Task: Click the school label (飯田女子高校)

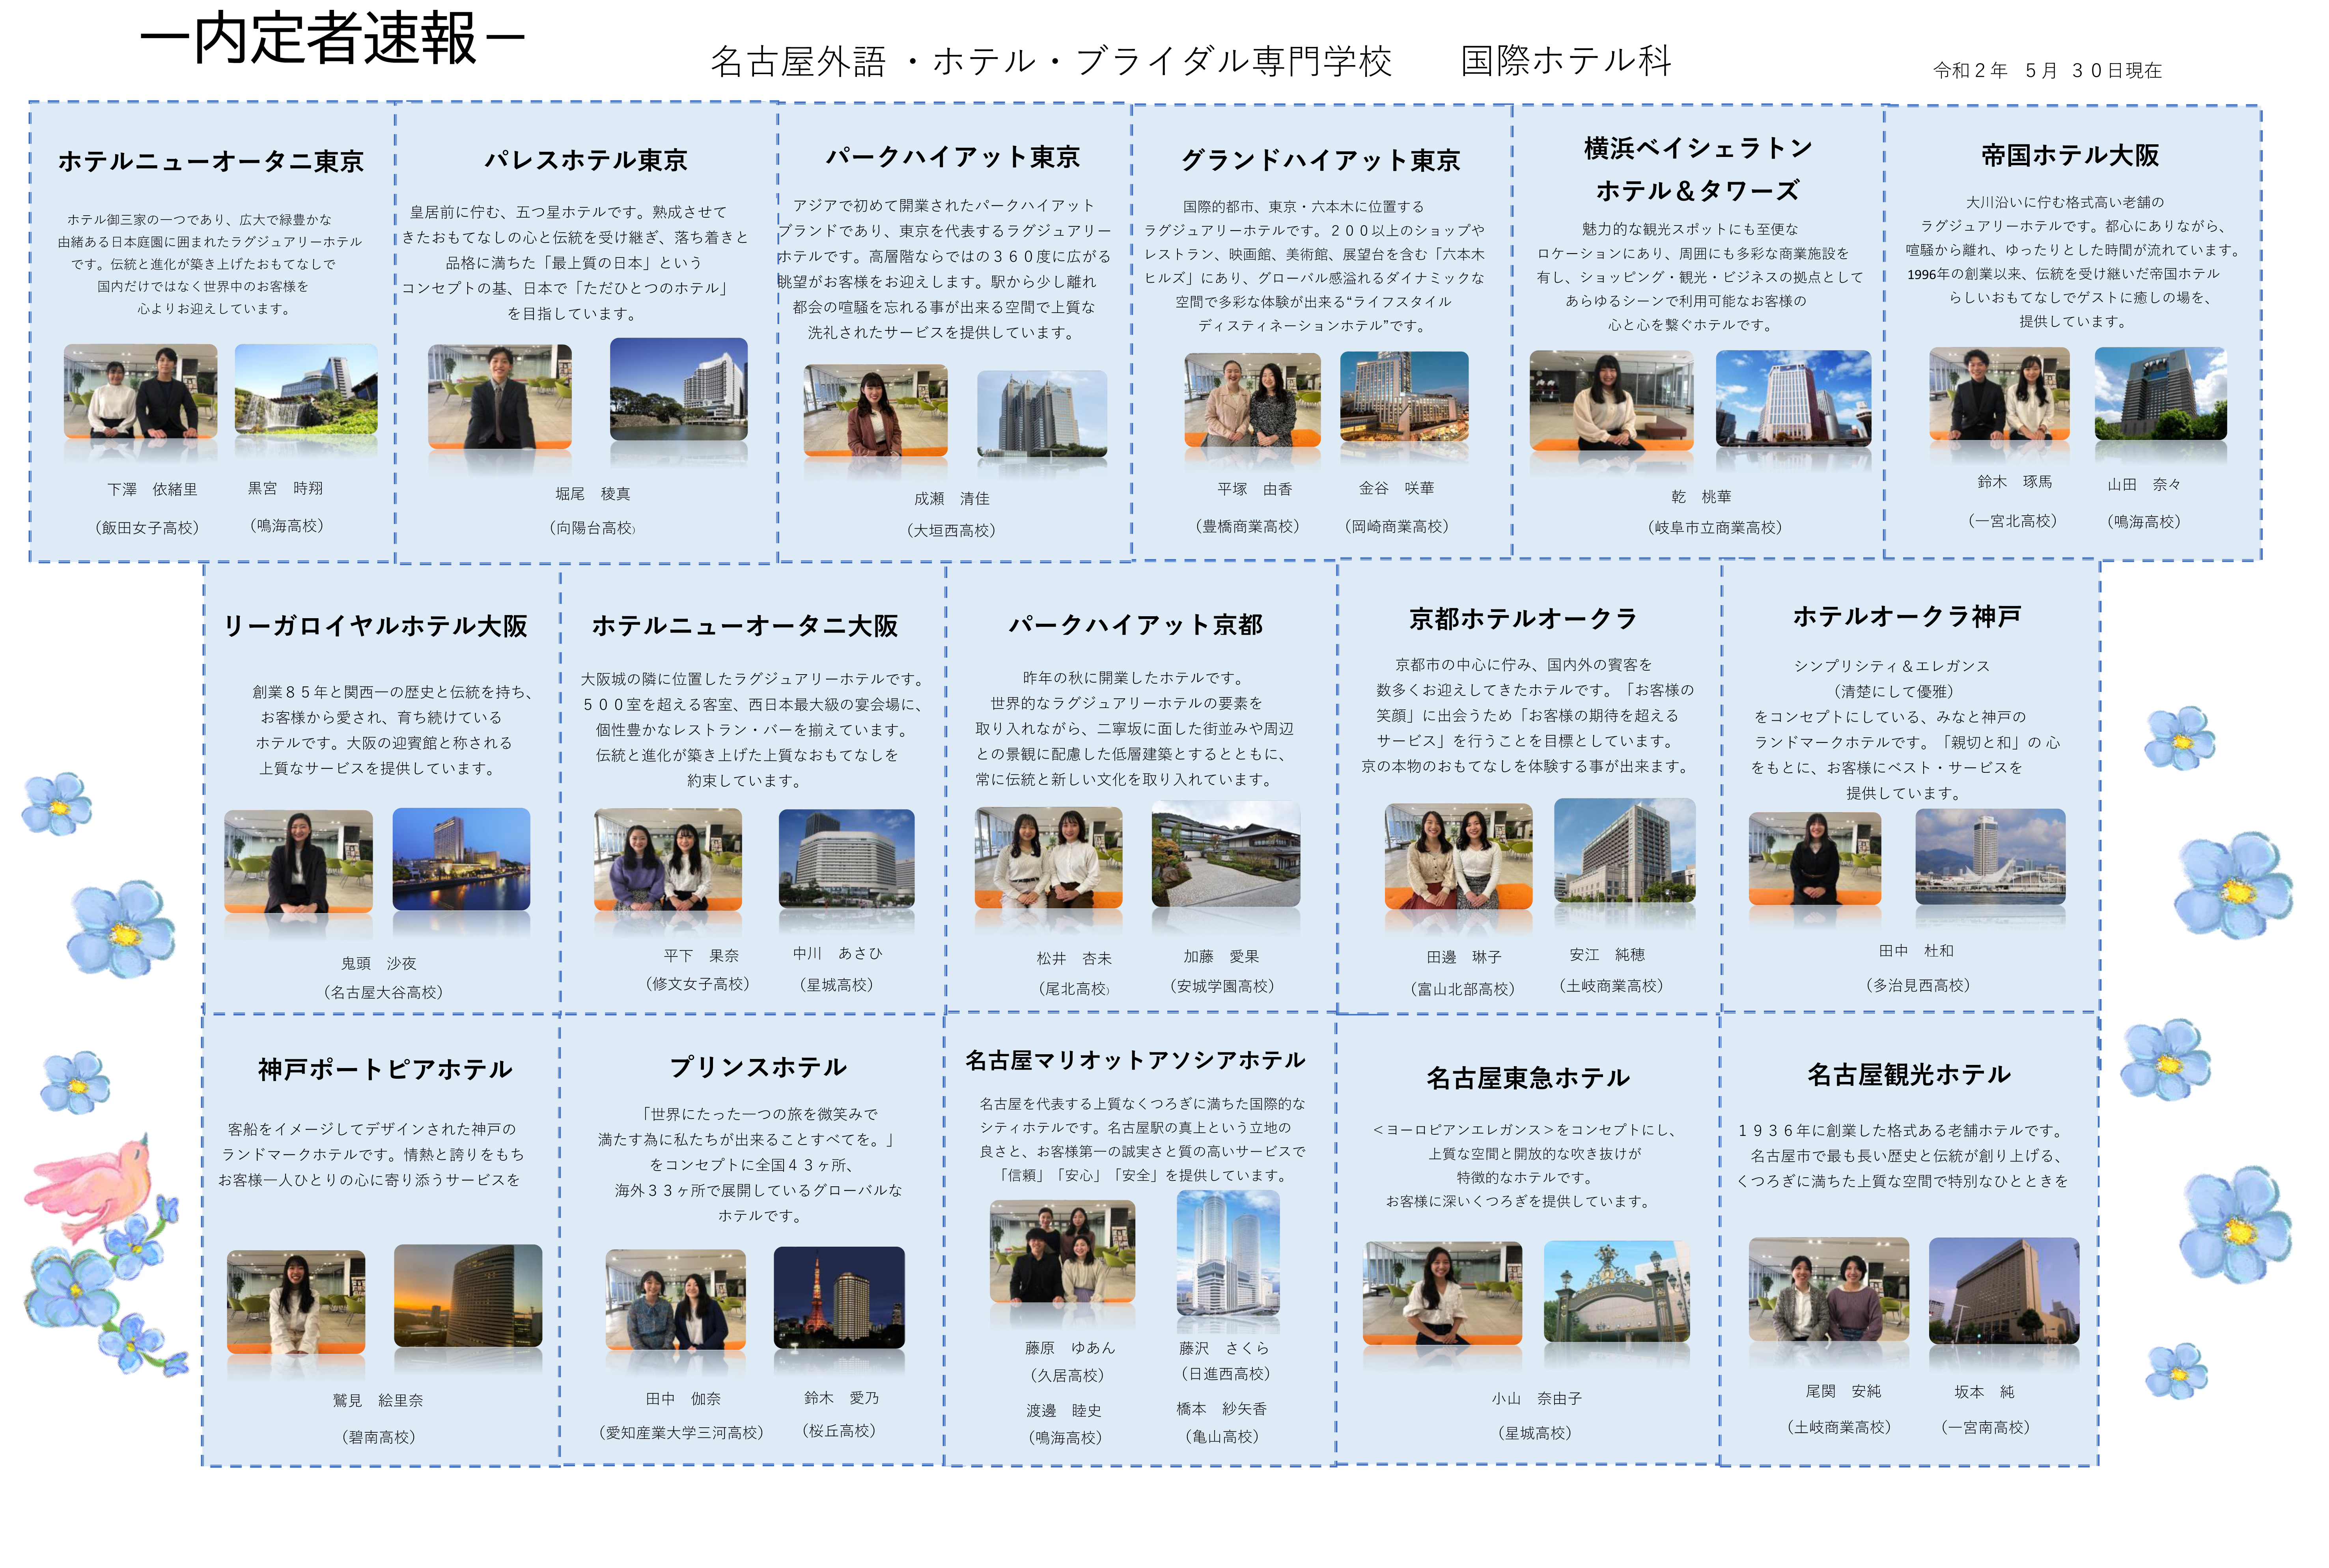Action: 148,528
